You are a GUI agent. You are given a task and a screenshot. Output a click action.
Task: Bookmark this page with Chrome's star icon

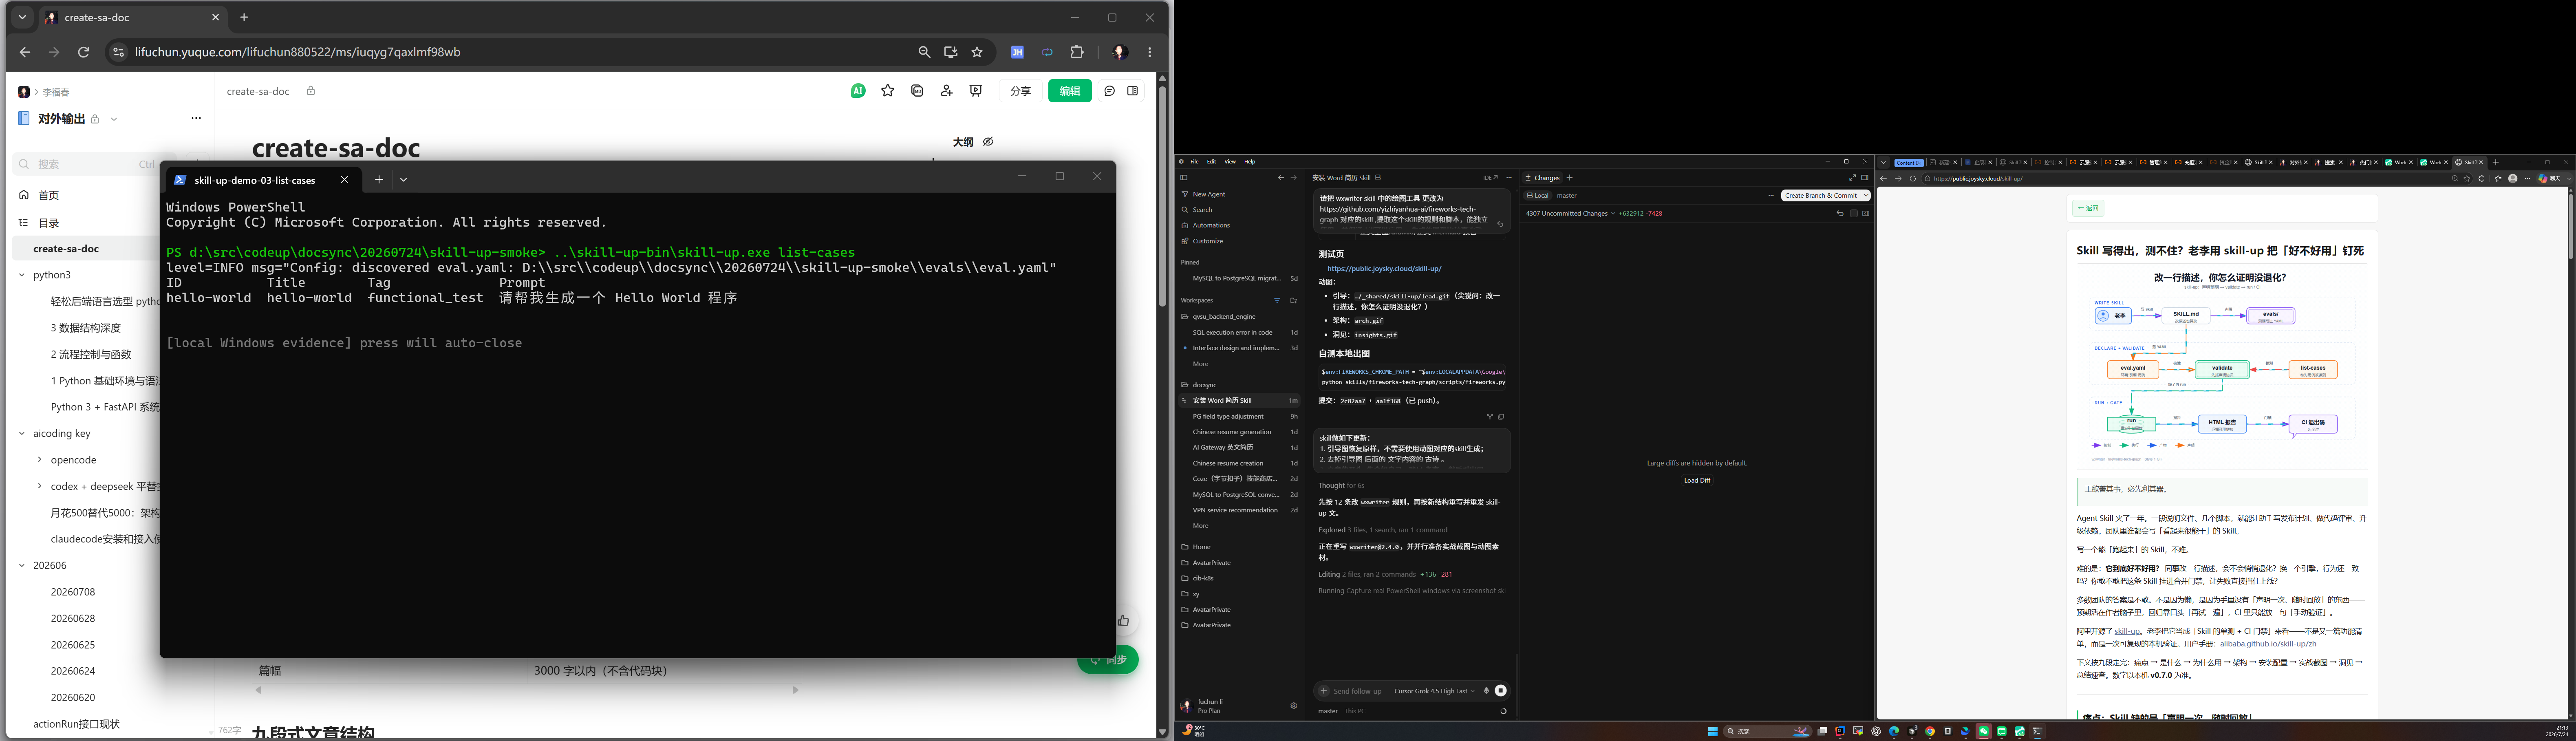point(978,52)
